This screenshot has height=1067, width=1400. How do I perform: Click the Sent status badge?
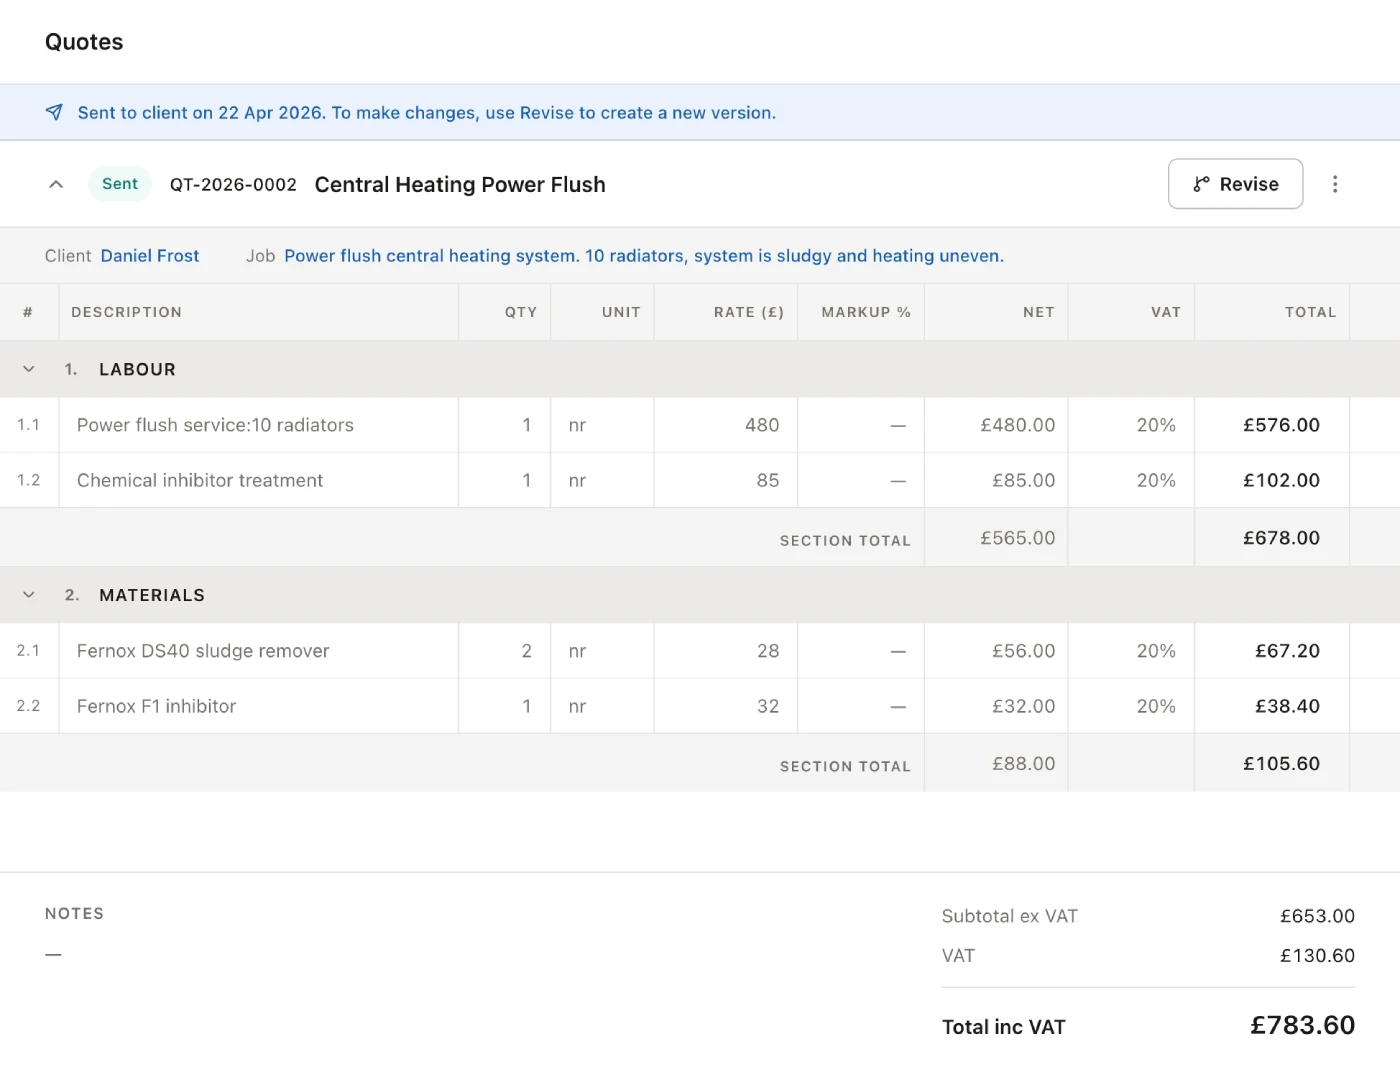click(x=120, y=184)
